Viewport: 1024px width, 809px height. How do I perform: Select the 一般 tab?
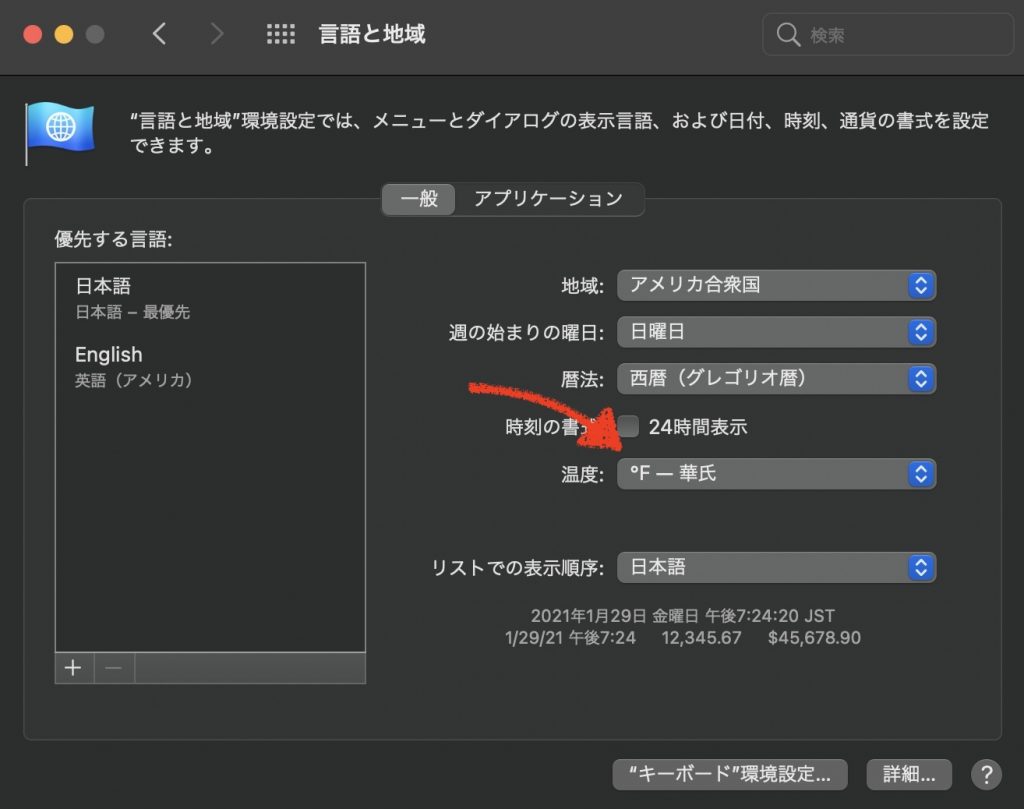pos(419,199)
